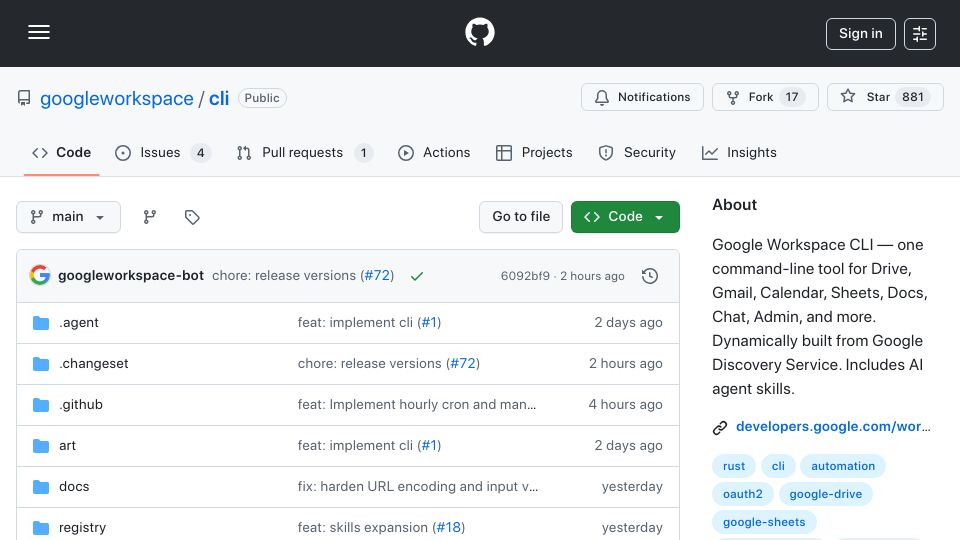Open PR #18 link in registry row

point(449,528)
